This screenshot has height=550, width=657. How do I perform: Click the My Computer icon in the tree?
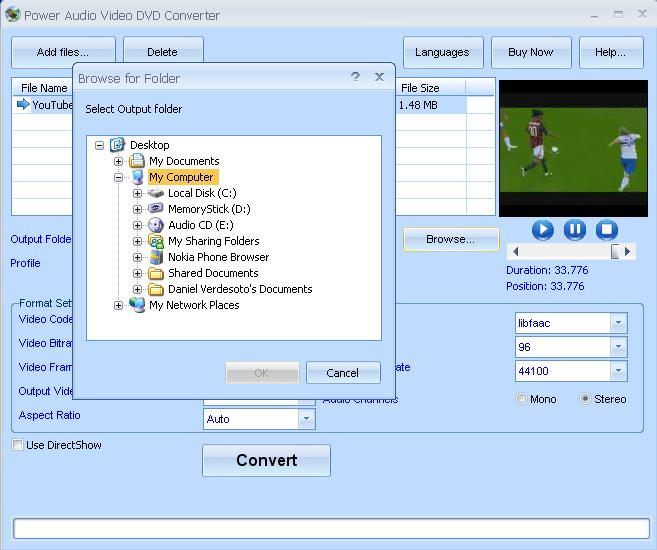point(137,177)
